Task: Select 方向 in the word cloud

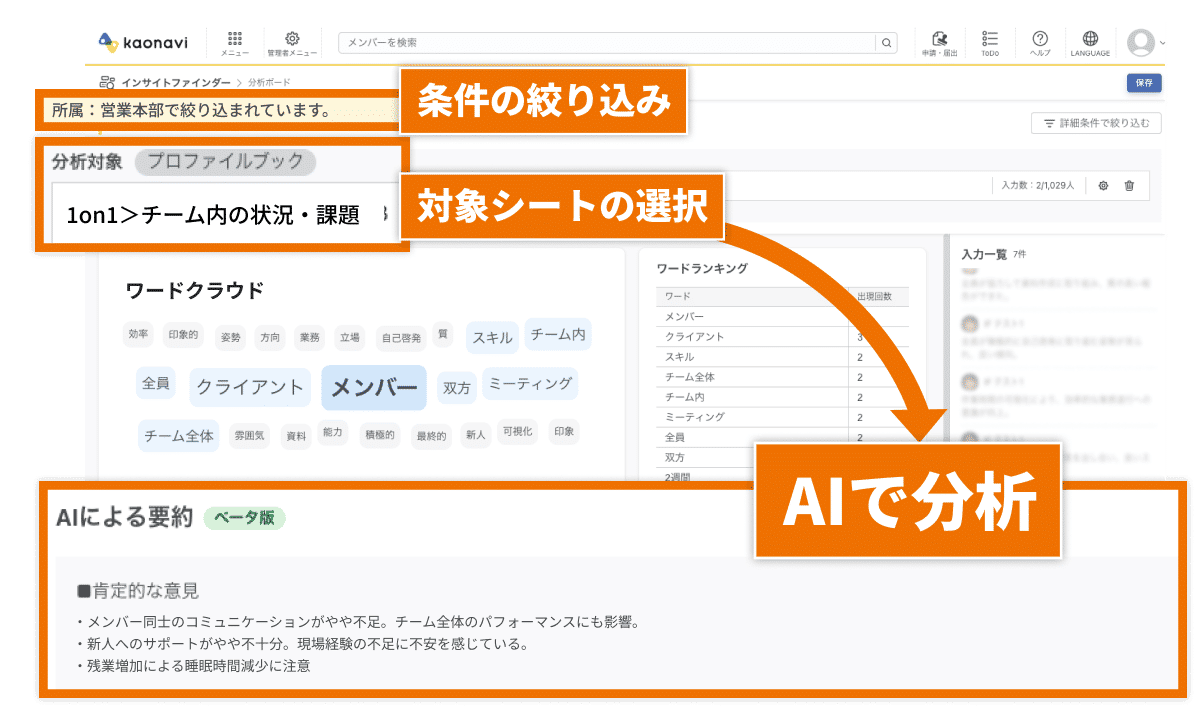Action: tap(270, 337)
